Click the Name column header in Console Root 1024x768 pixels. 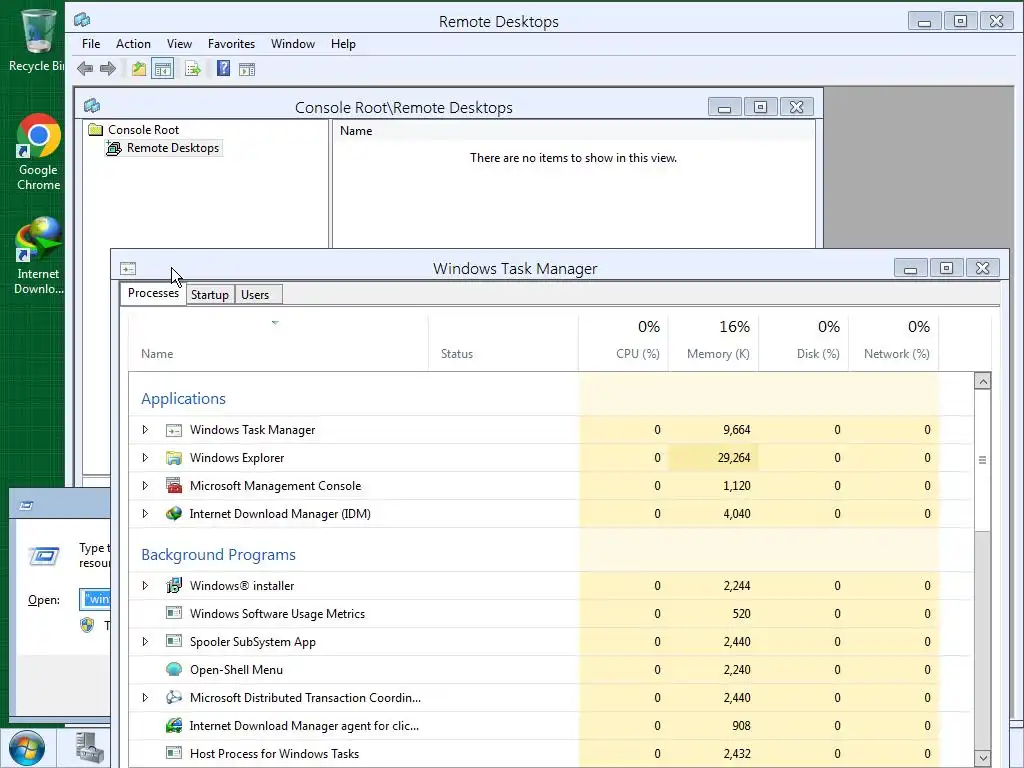click(573, 131)
